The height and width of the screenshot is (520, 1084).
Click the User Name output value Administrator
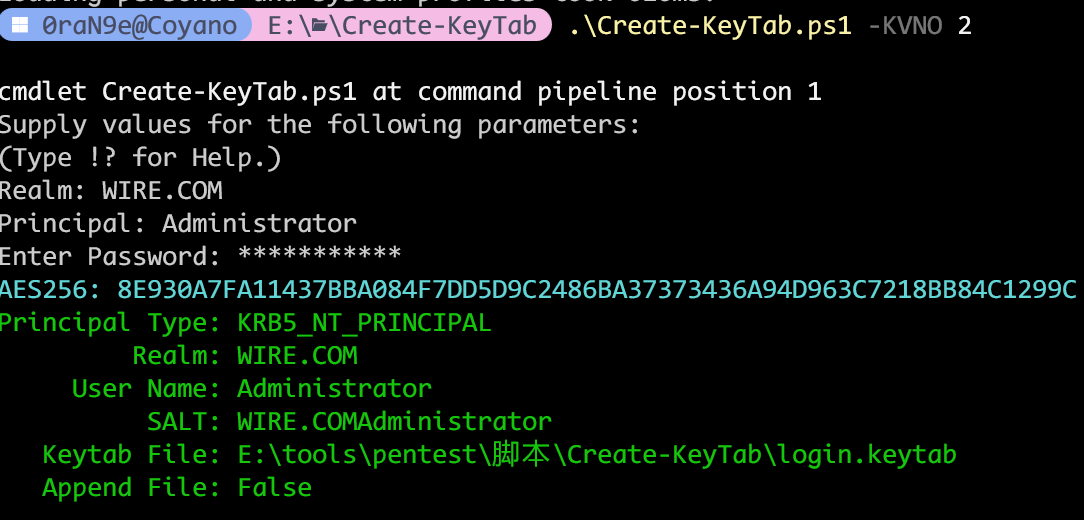click(334, 388)
